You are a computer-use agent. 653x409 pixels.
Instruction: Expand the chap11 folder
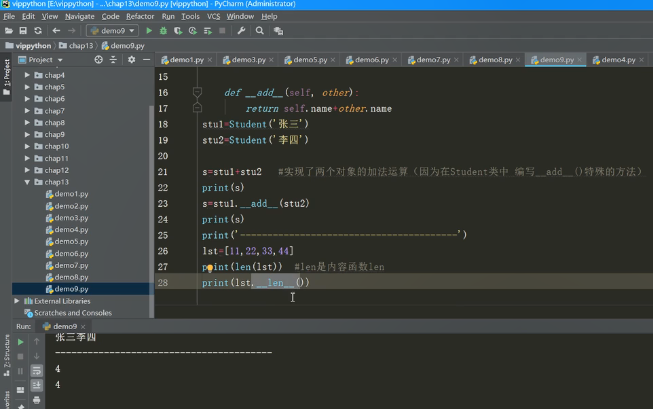27,158
